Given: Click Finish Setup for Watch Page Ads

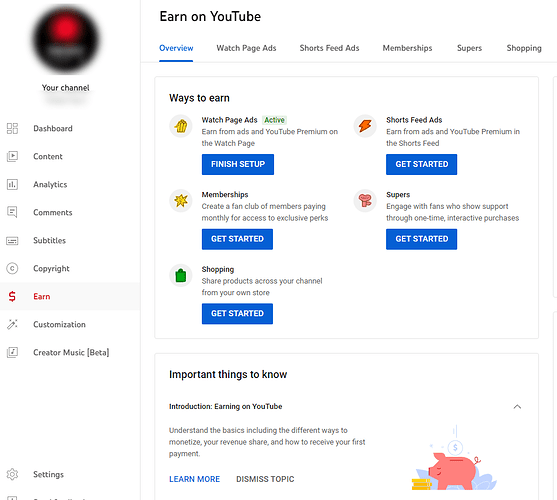Looking at the screenshot, I should (x=238, y=164).
